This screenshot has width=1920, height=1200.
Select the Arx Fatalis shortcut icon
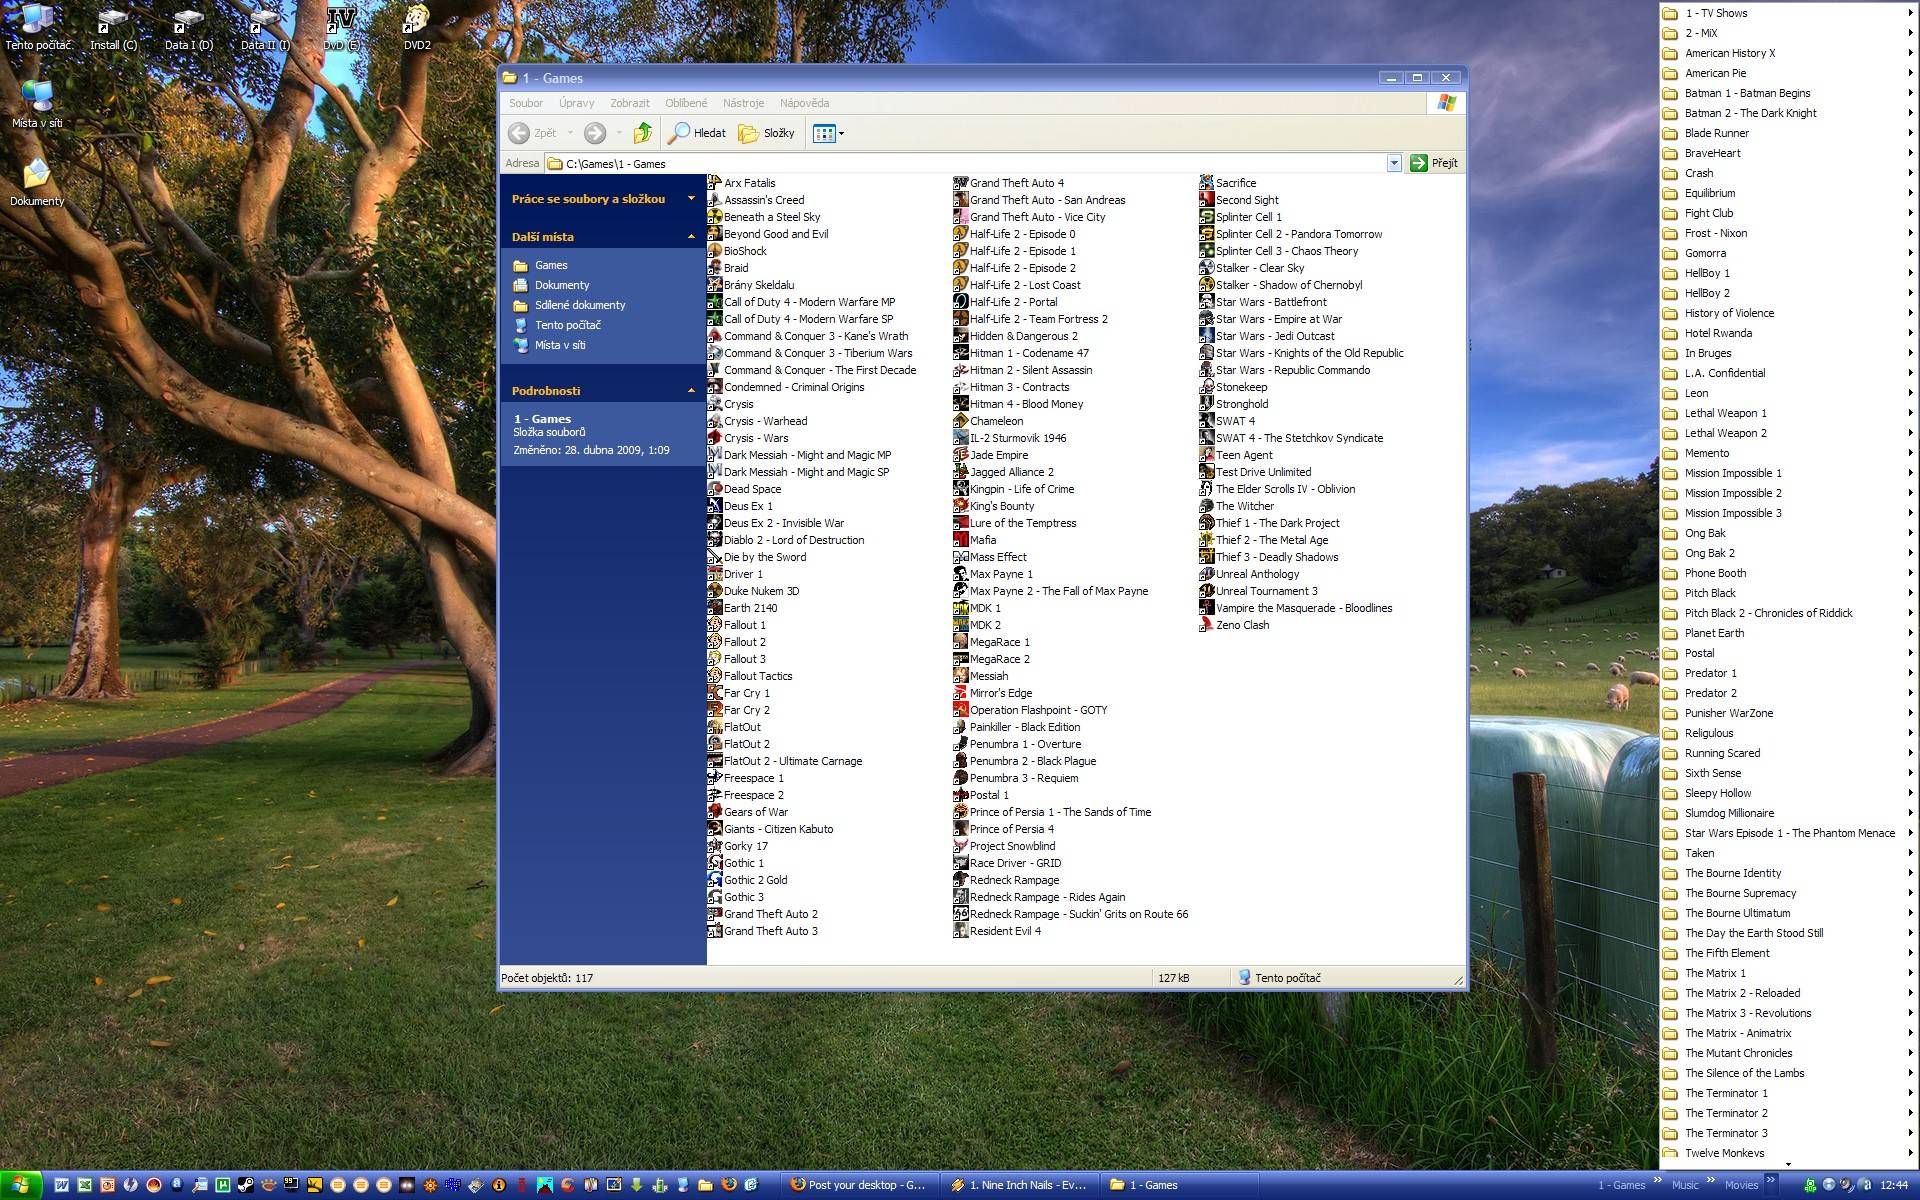point(715,183)
